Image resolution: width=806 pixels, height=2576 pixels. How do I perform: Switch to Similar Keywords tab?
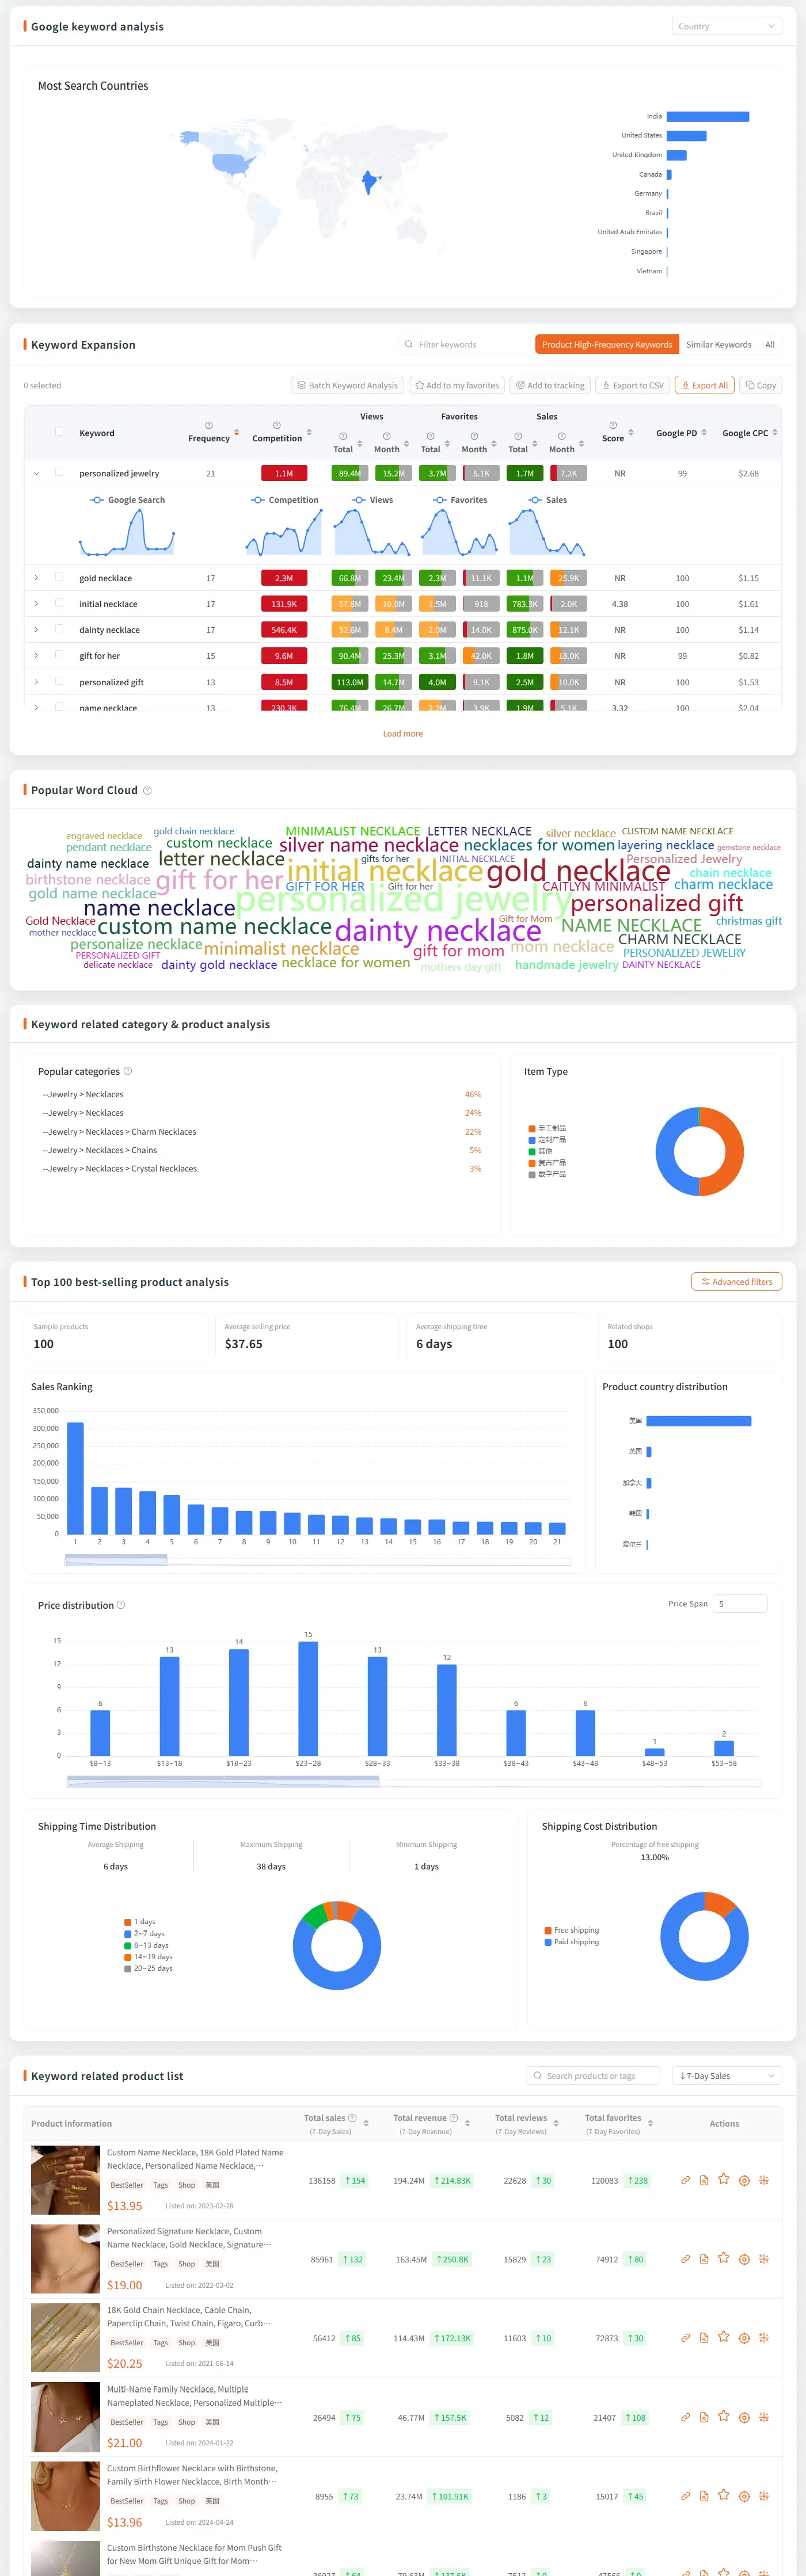pos(718,345)
